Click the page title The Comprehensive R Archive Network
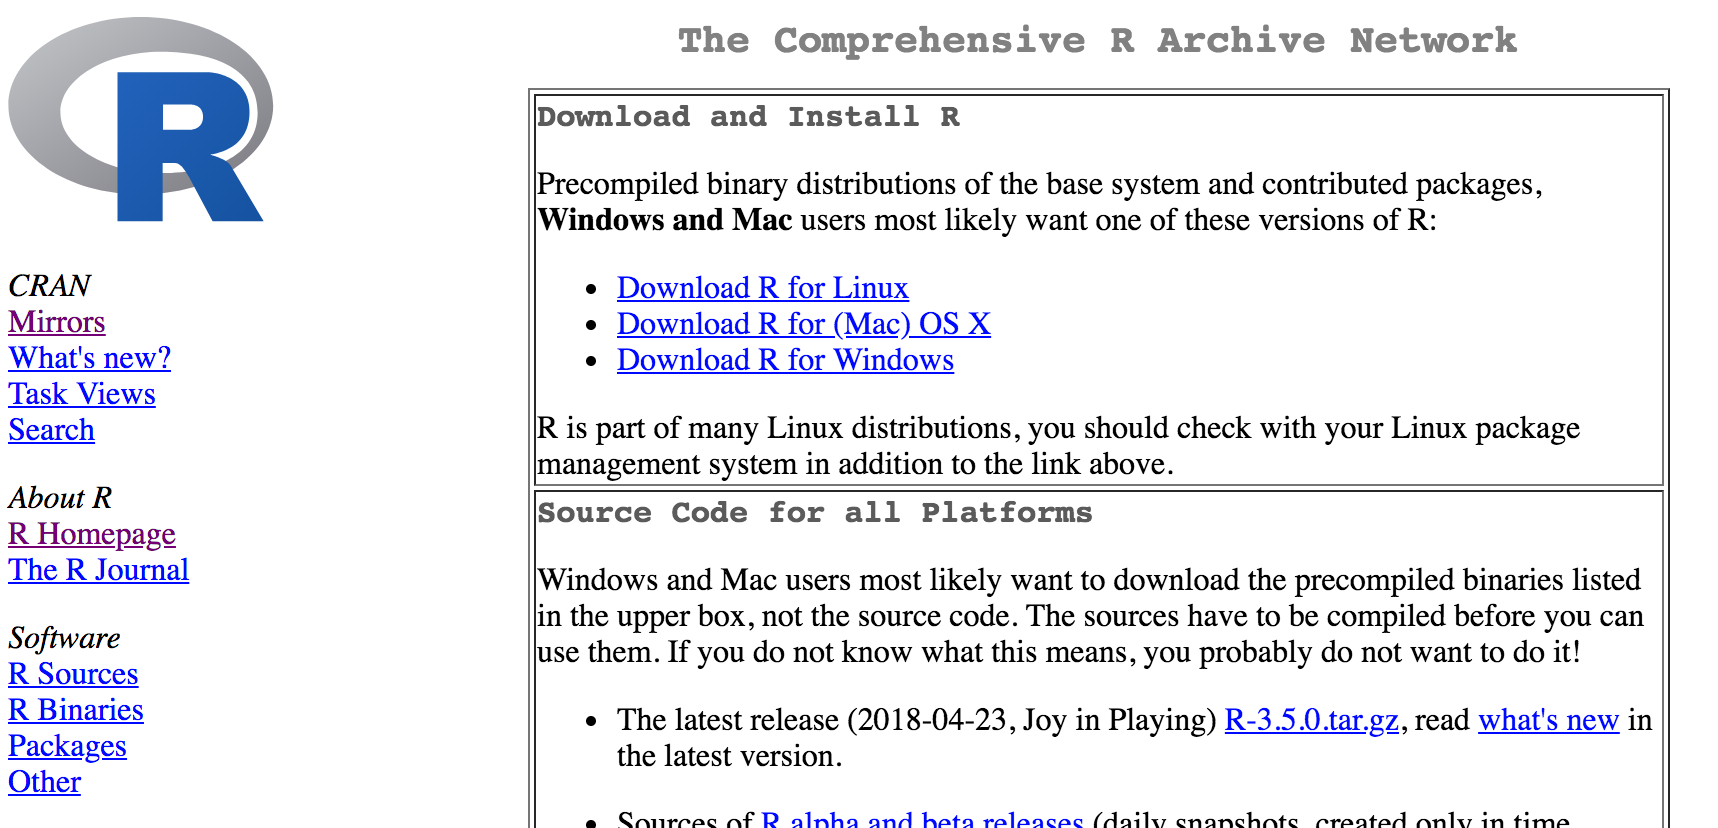 [1098, 41]
